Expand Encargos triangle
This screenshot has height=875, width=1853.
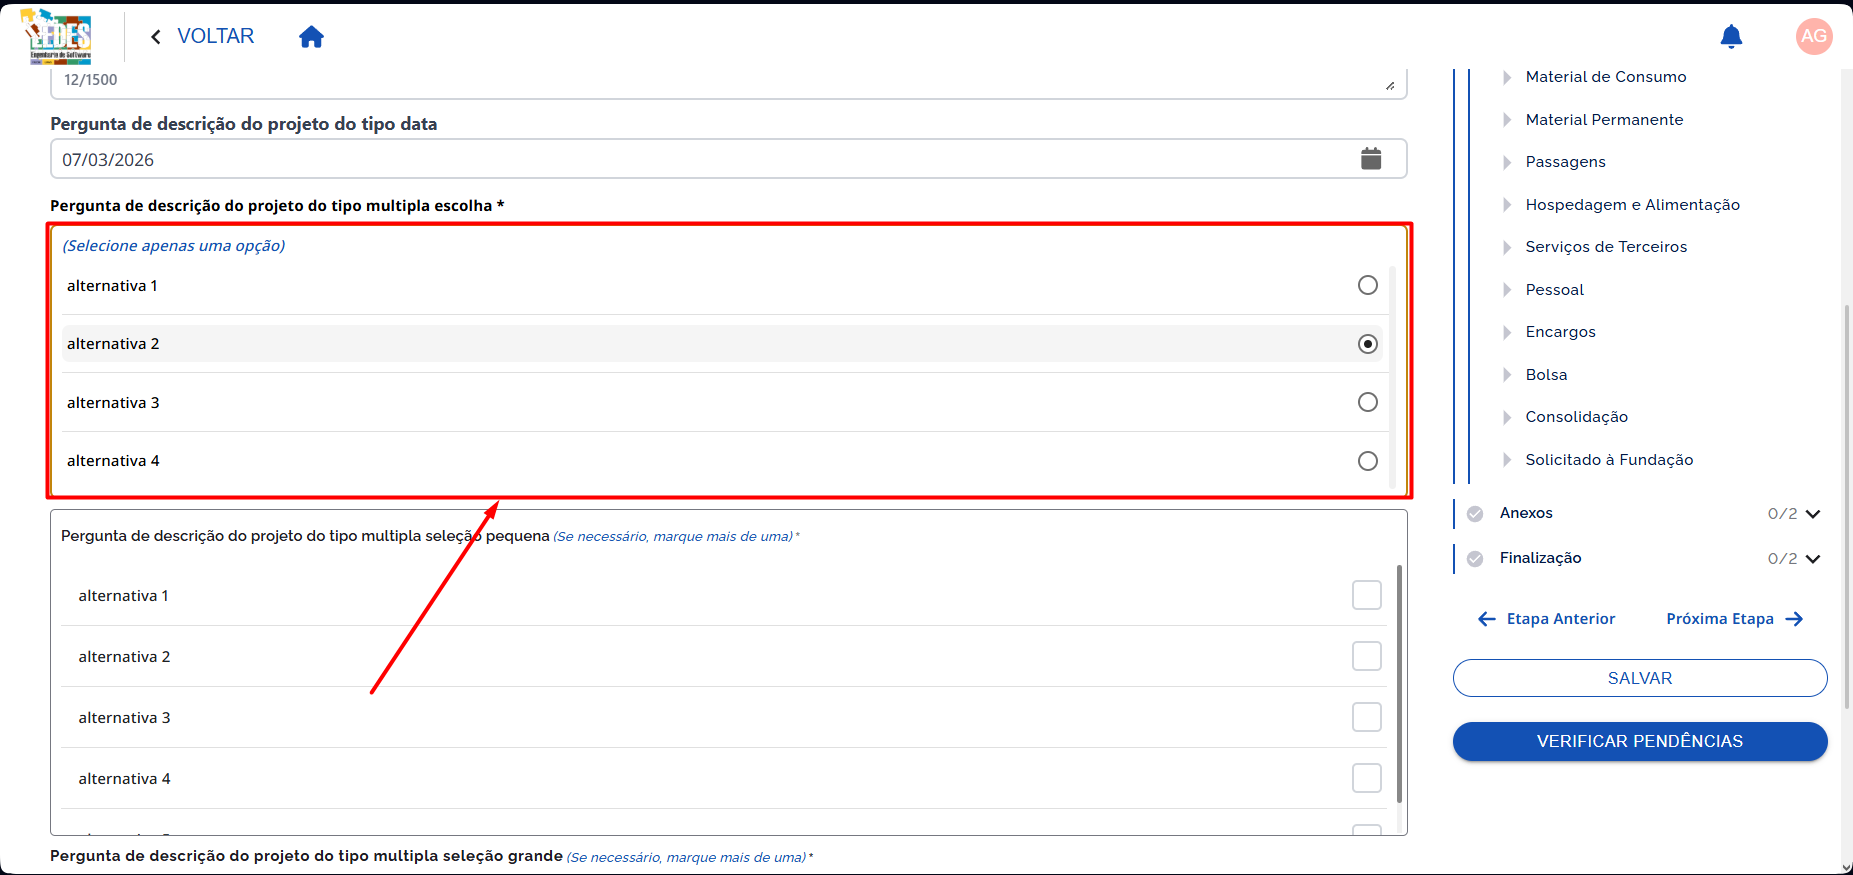(x=1507, y=332)
